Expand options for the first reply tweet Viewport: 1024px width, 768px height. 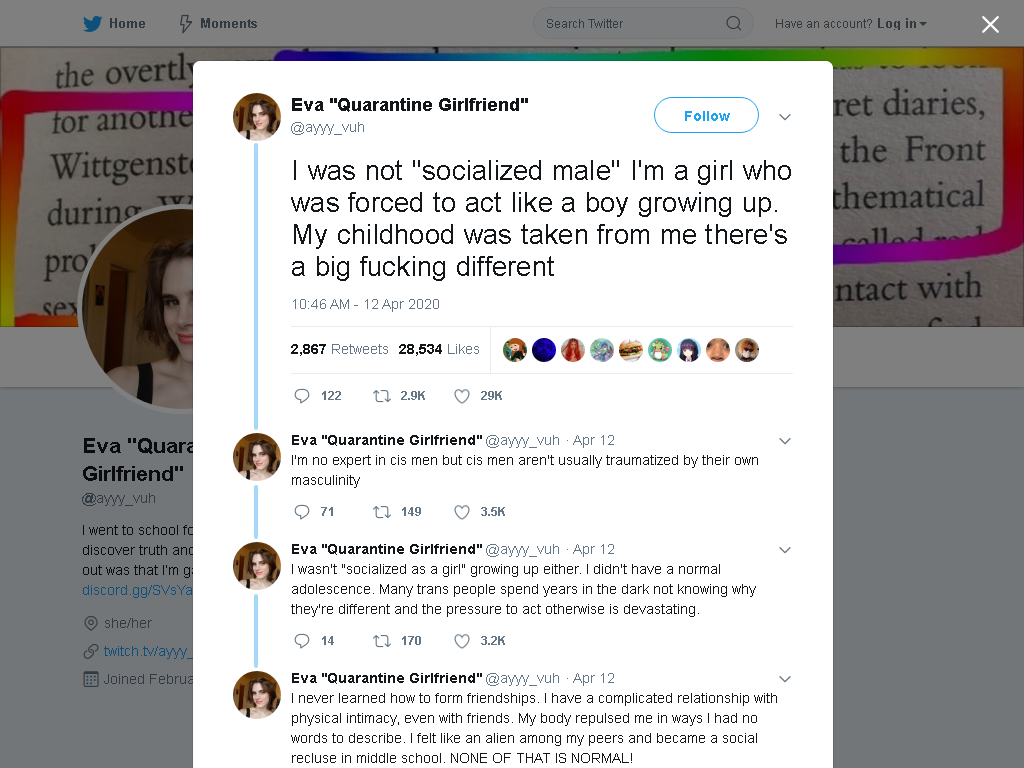click(785, 441)
